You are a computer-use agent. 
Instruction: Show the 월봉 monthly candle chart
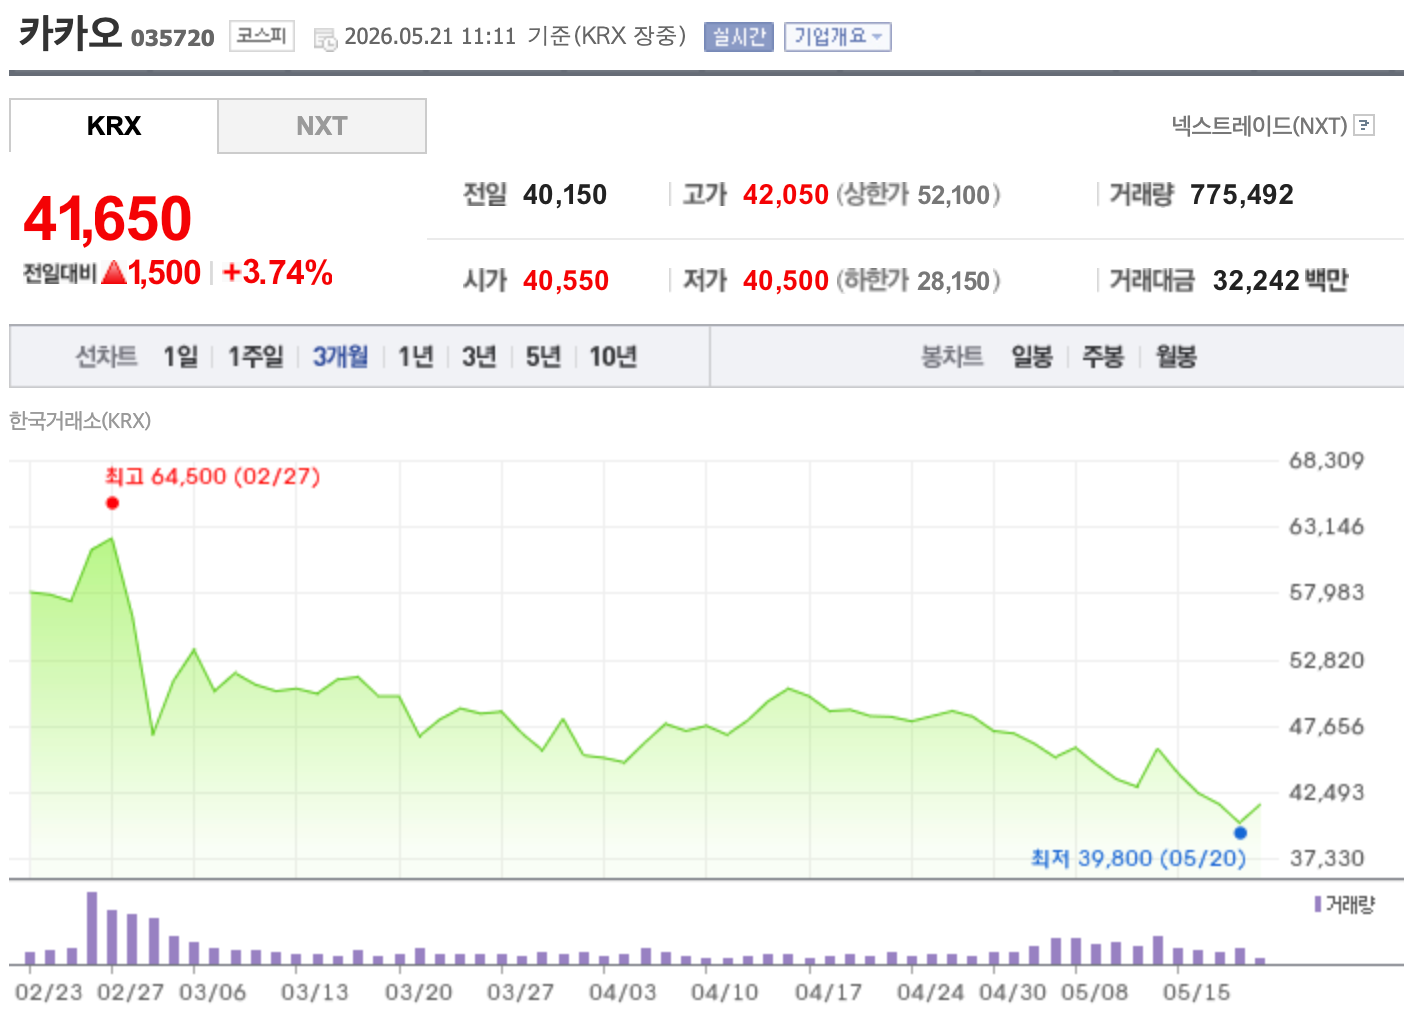pos(1176,356)
